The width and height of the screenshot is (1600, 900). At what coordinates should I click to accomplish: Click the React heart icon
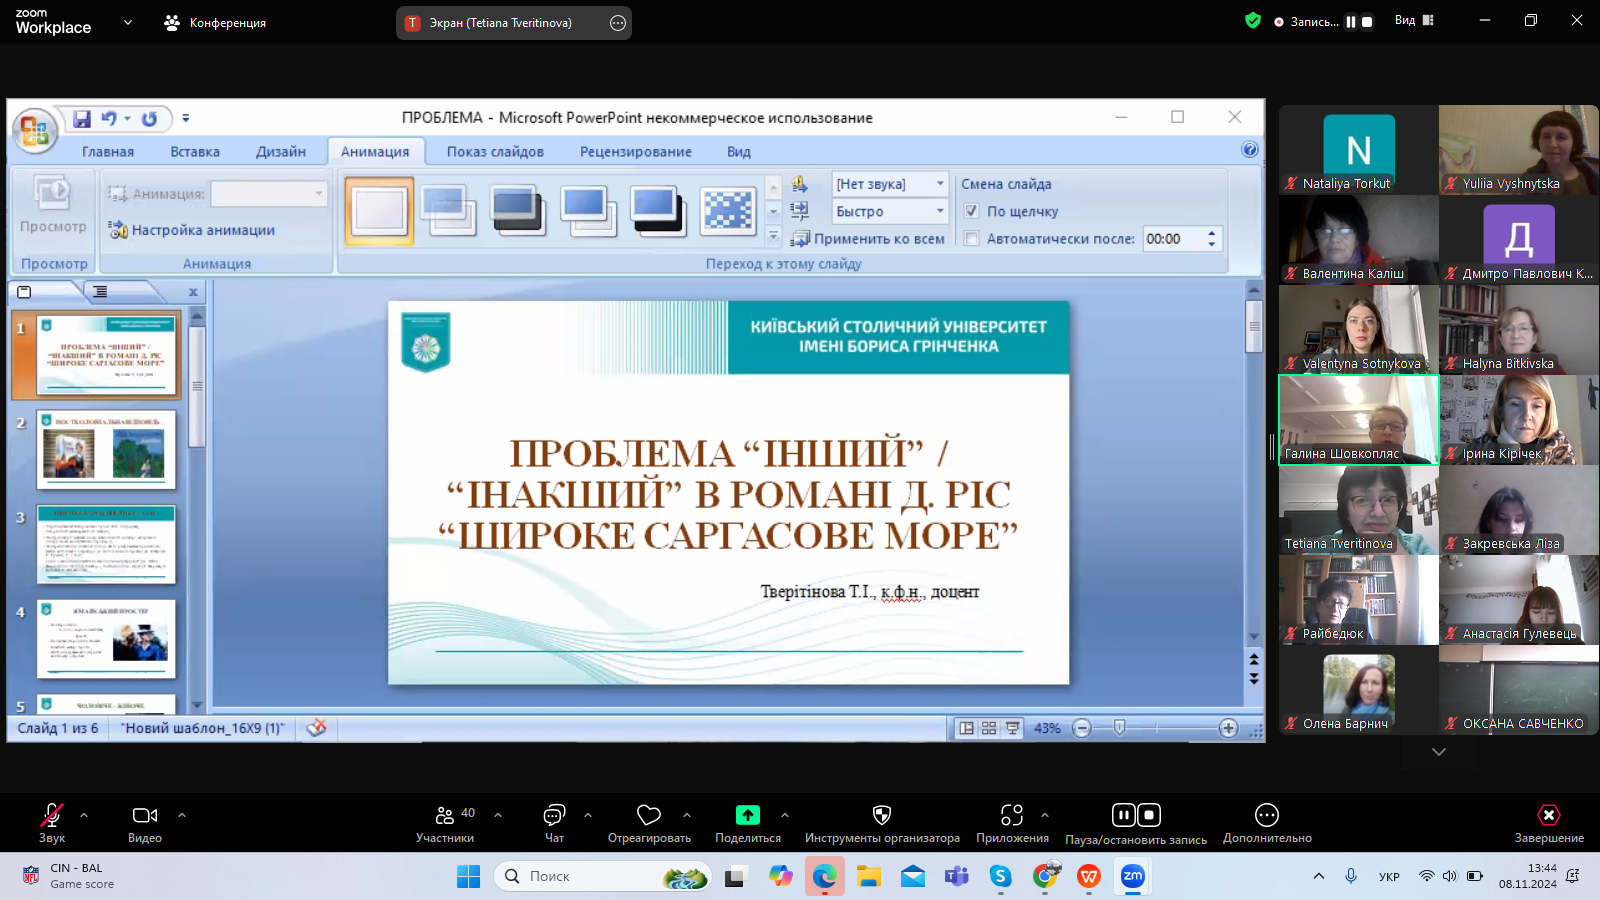pos(649,815)
